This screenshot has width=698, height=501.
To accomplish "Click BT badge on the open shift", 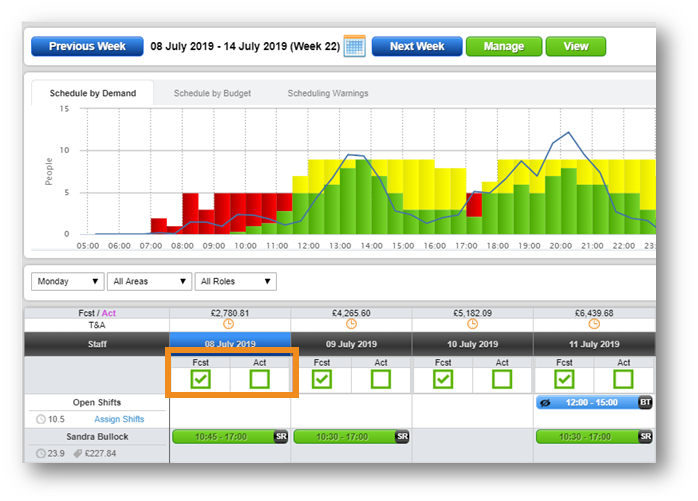I will click(x=646, y=402).
